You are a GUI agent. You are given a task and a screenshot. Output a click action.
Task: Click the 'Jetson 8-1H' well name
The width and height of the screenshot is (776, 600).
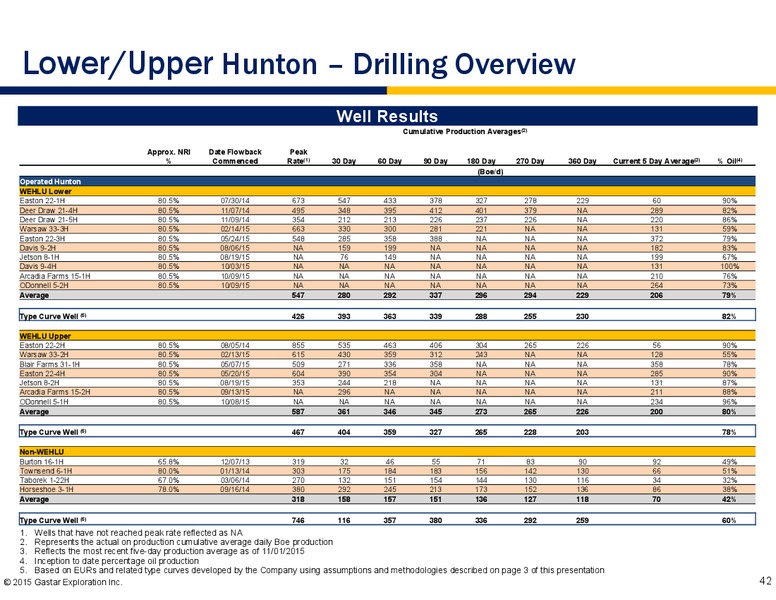(x=39, y=257)
